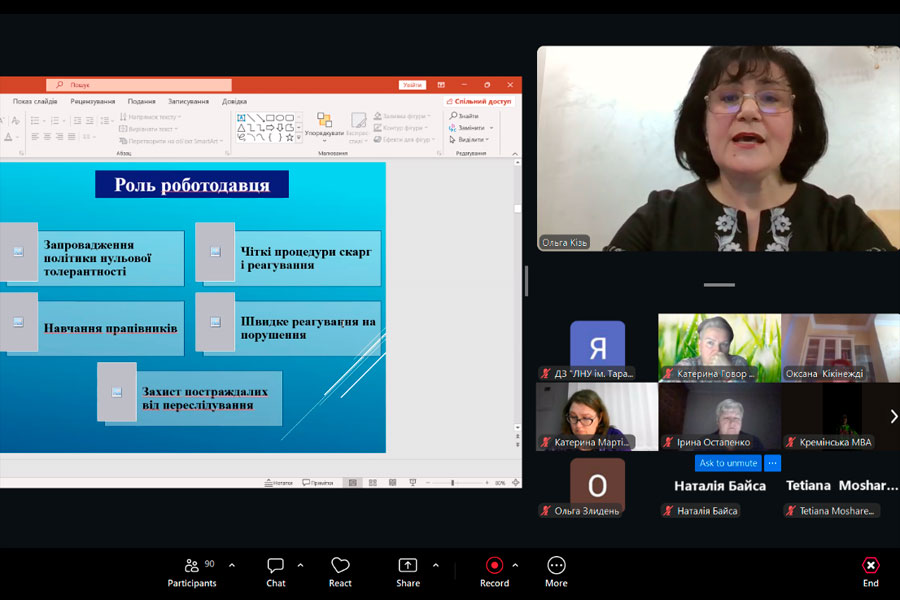The width and height of the screenshot is (900, 600).
Task: Switch to Reading view in status bar
Action: [x=393, y=483]
